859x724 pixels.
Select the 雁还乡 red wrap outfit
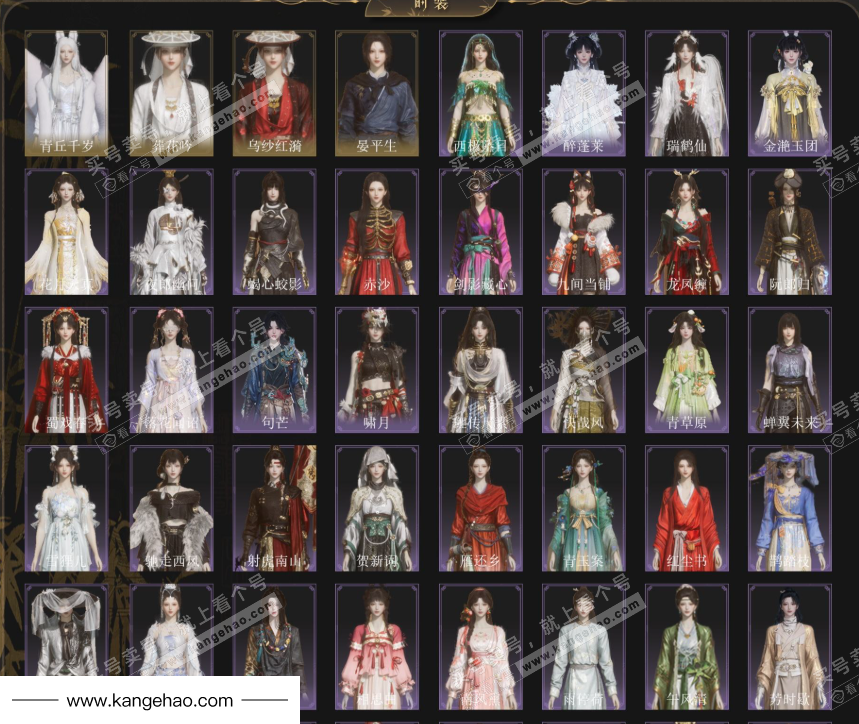click(480, 509)
